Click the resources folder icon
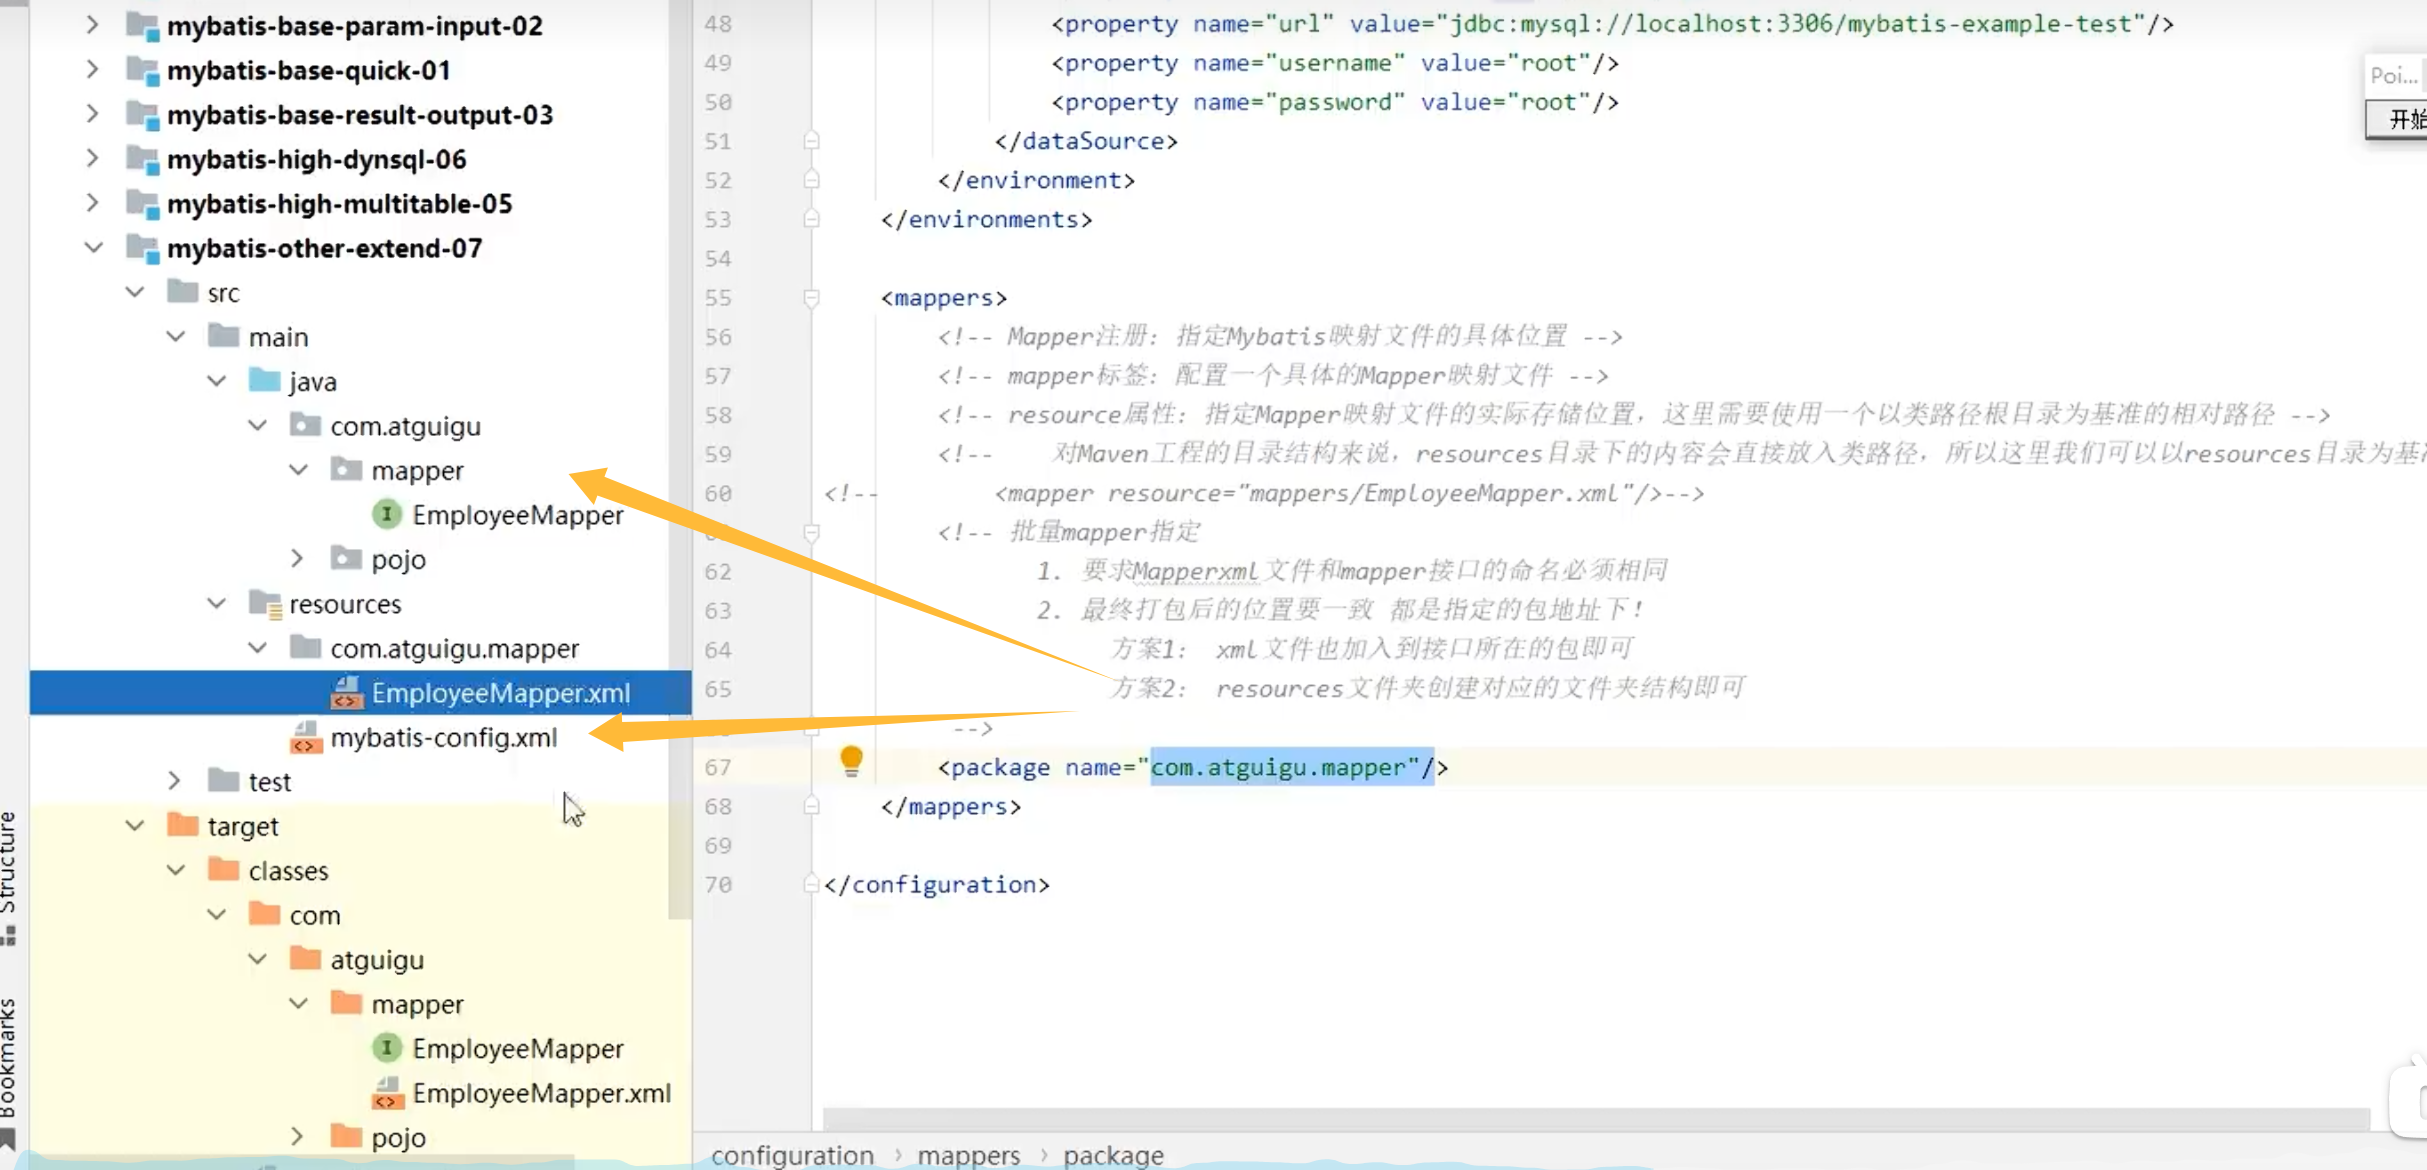This screenshot has height=1170, width=2427. [265, 604]
